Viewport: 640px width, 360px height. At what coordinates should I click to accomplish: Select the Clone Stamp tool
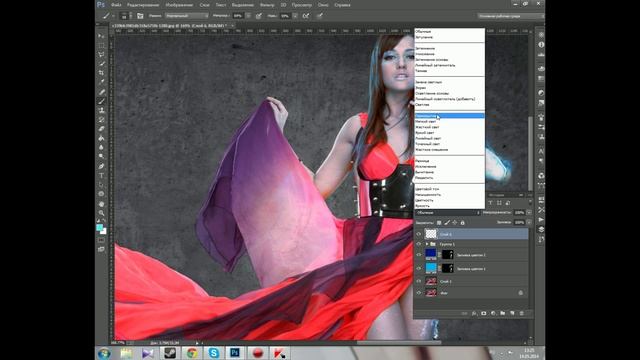101,110
